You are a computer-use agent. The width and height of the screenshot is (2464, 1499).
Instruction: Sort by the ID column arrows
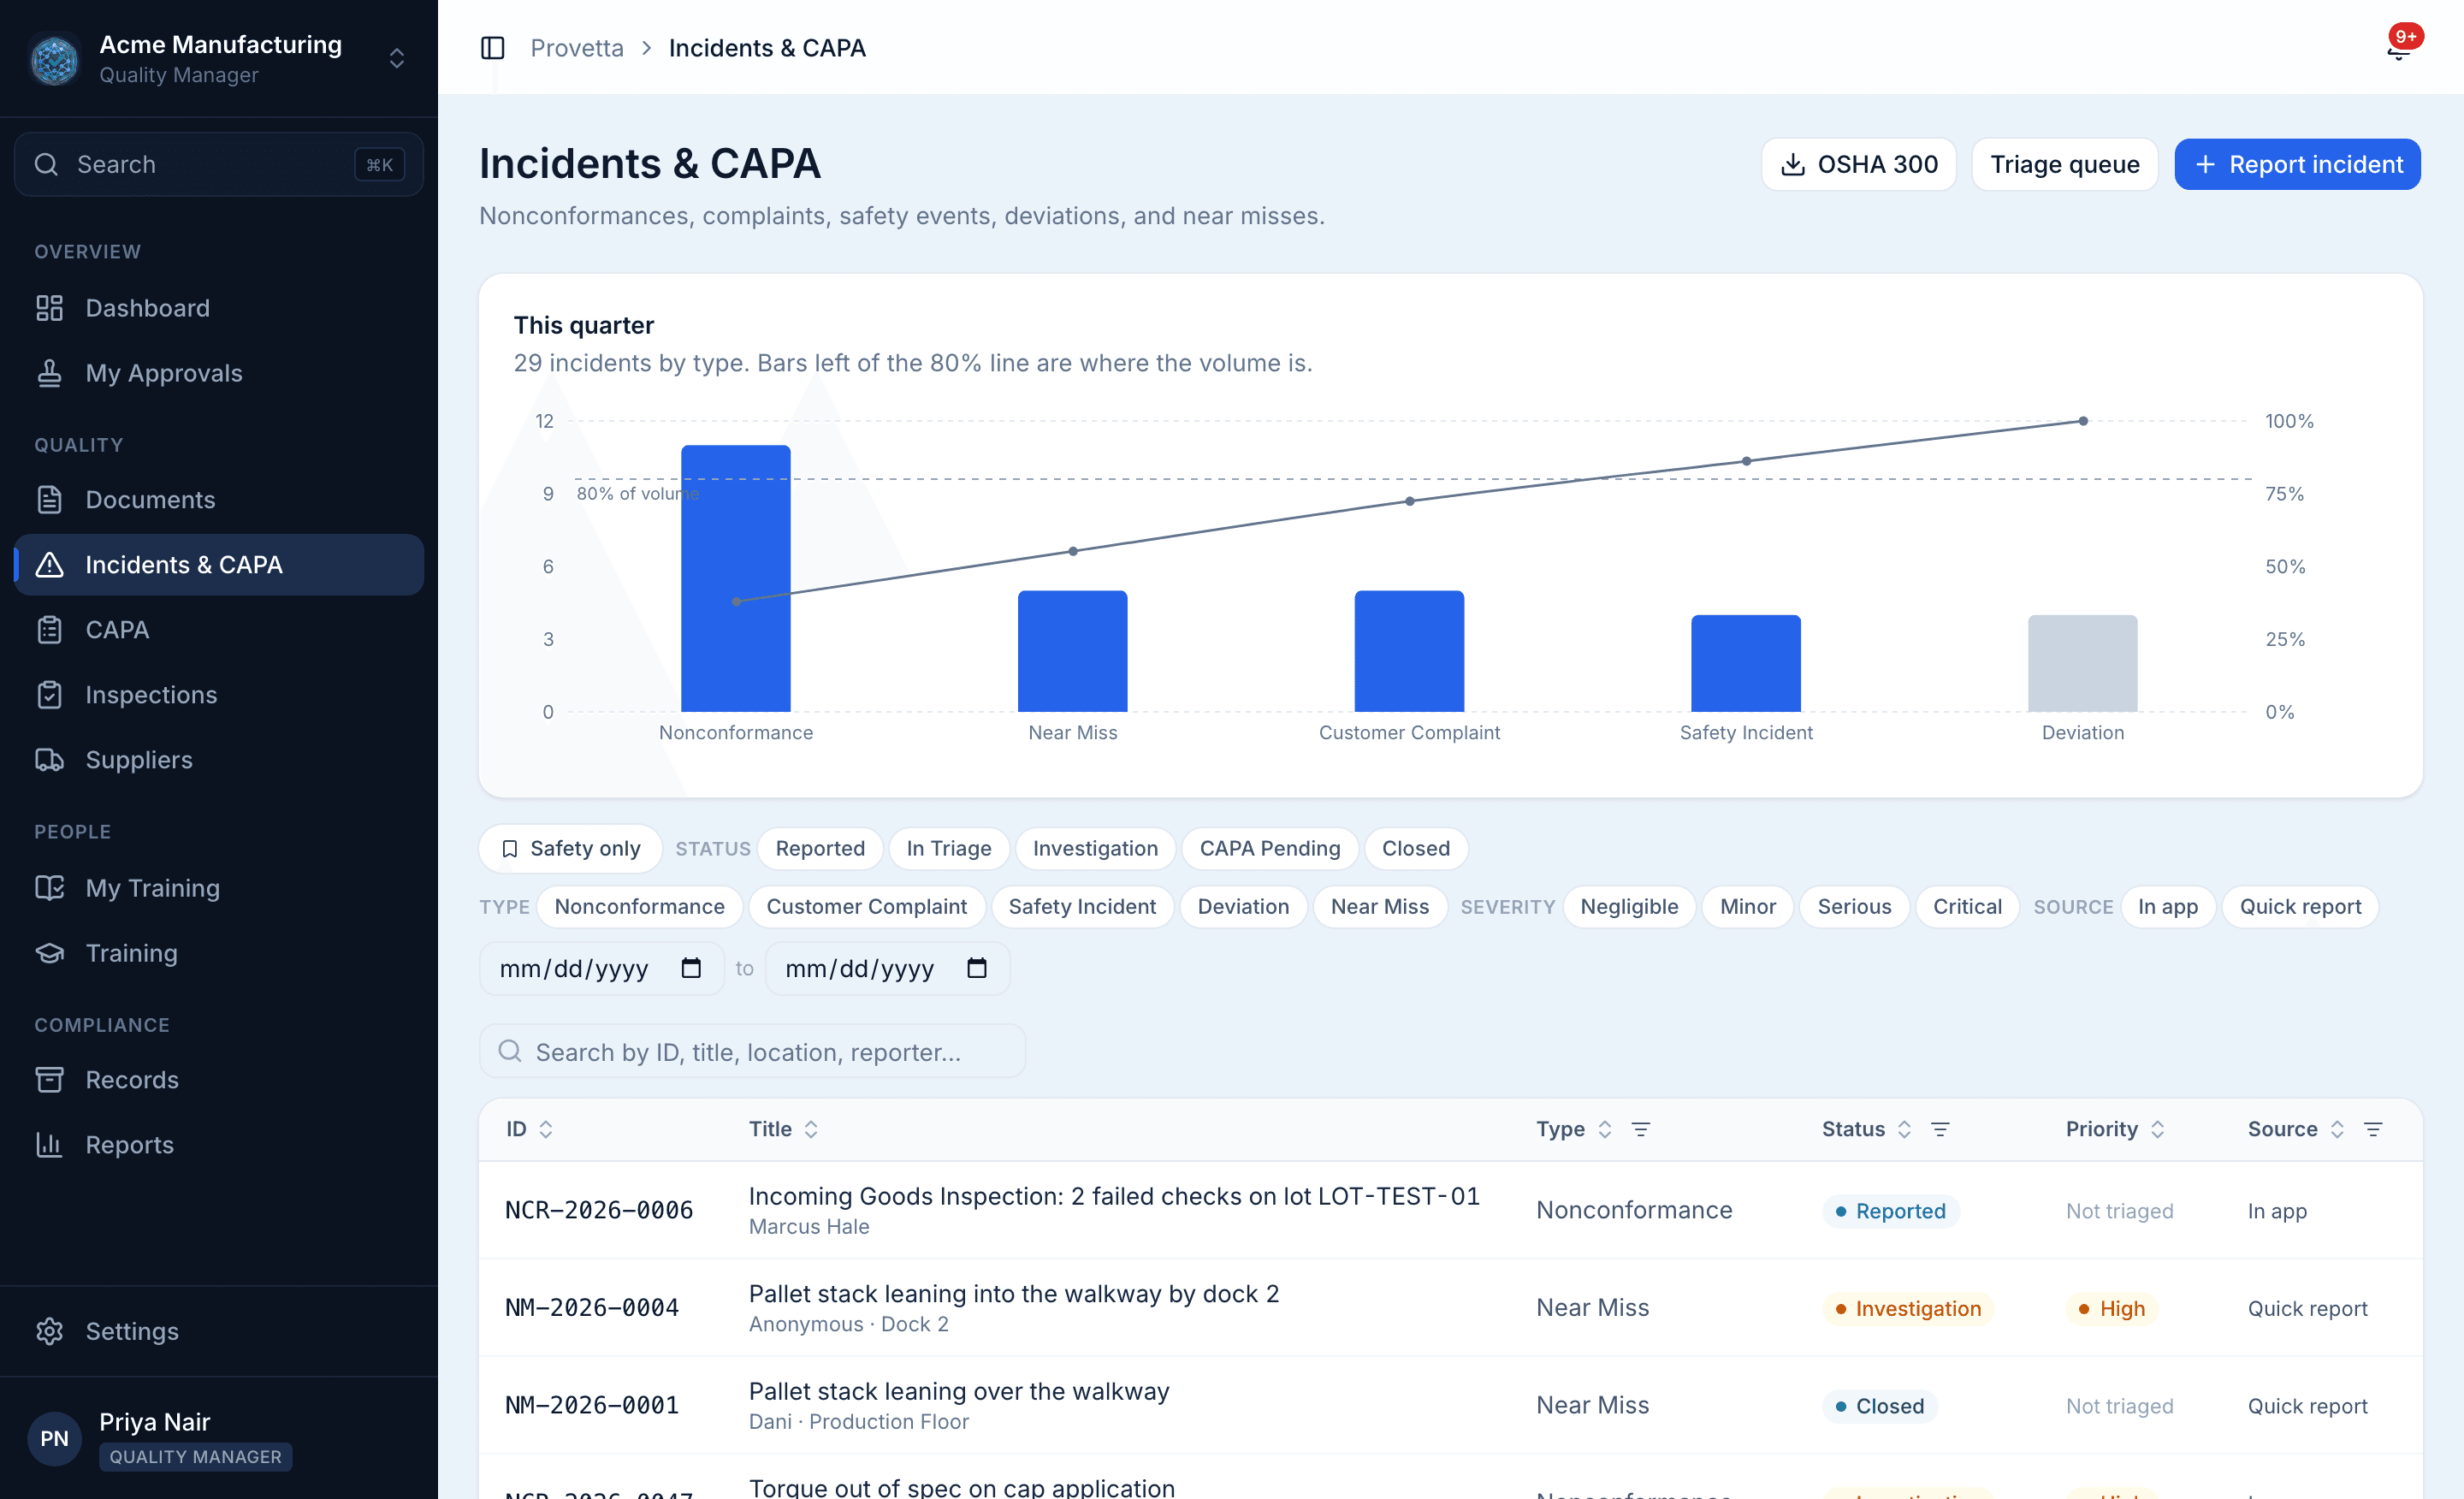tap(546, 1129)
